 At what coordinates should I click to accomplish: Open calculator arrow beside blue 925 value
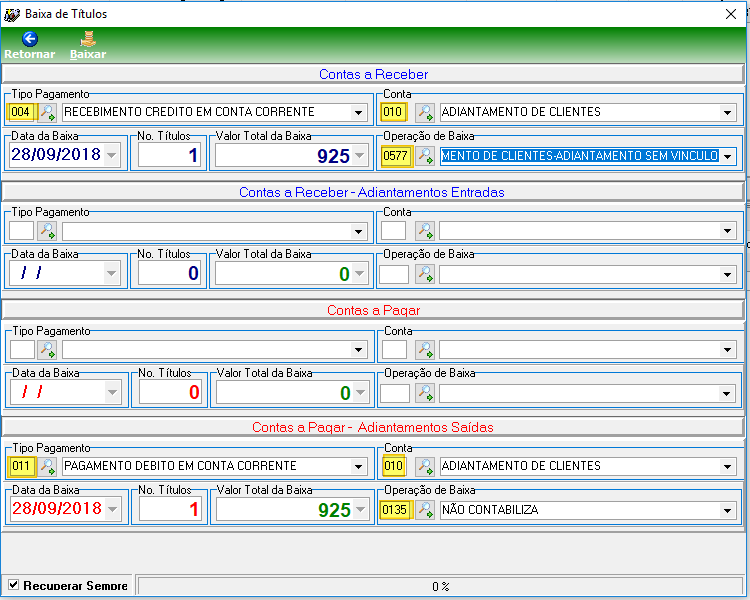[360, 156]
